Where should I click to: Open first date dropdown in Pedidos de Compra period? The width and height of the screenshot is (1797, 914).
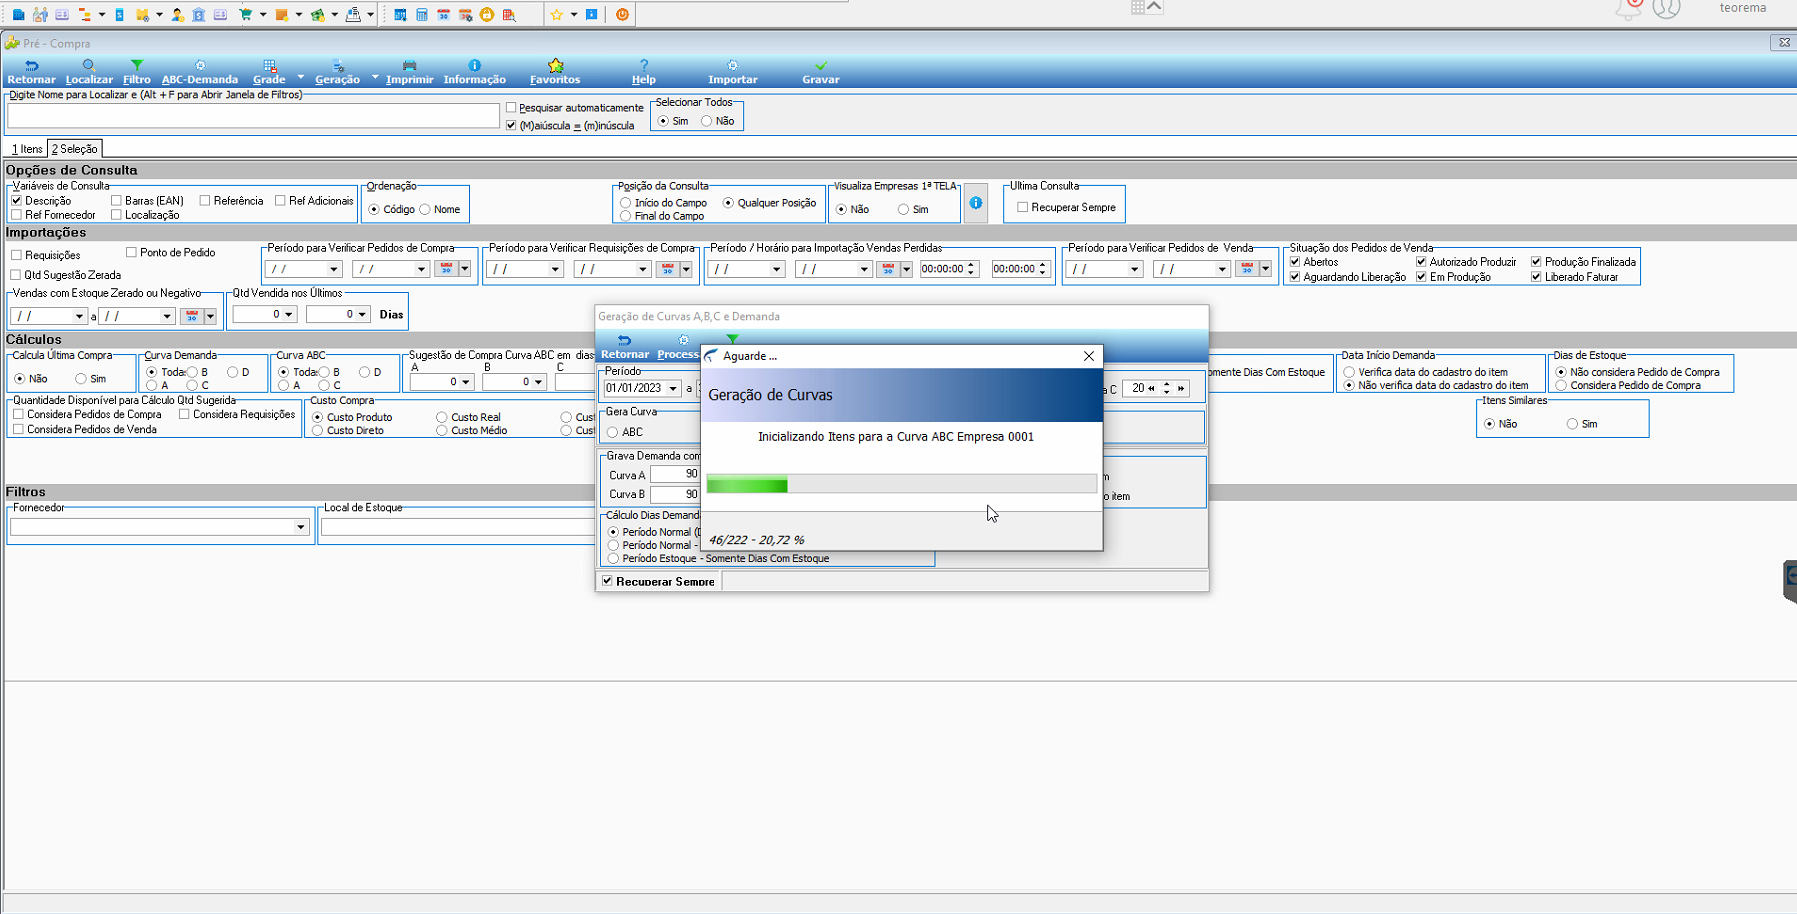(x=334, y=269)
